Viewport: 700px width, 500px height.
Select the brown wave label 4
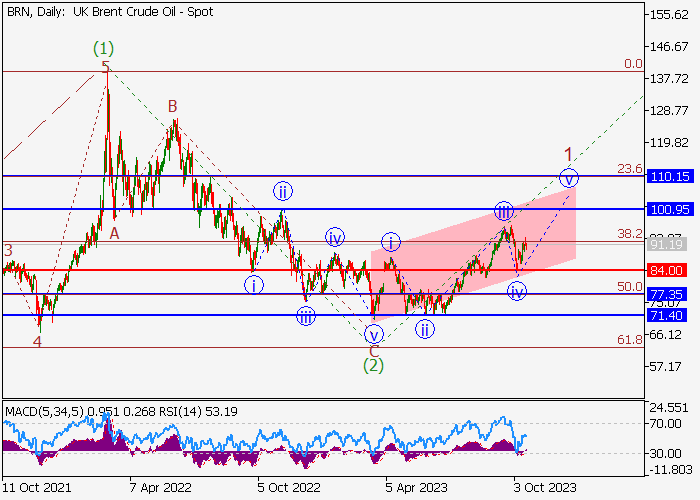pyautogui.click(x=37, y=342)
